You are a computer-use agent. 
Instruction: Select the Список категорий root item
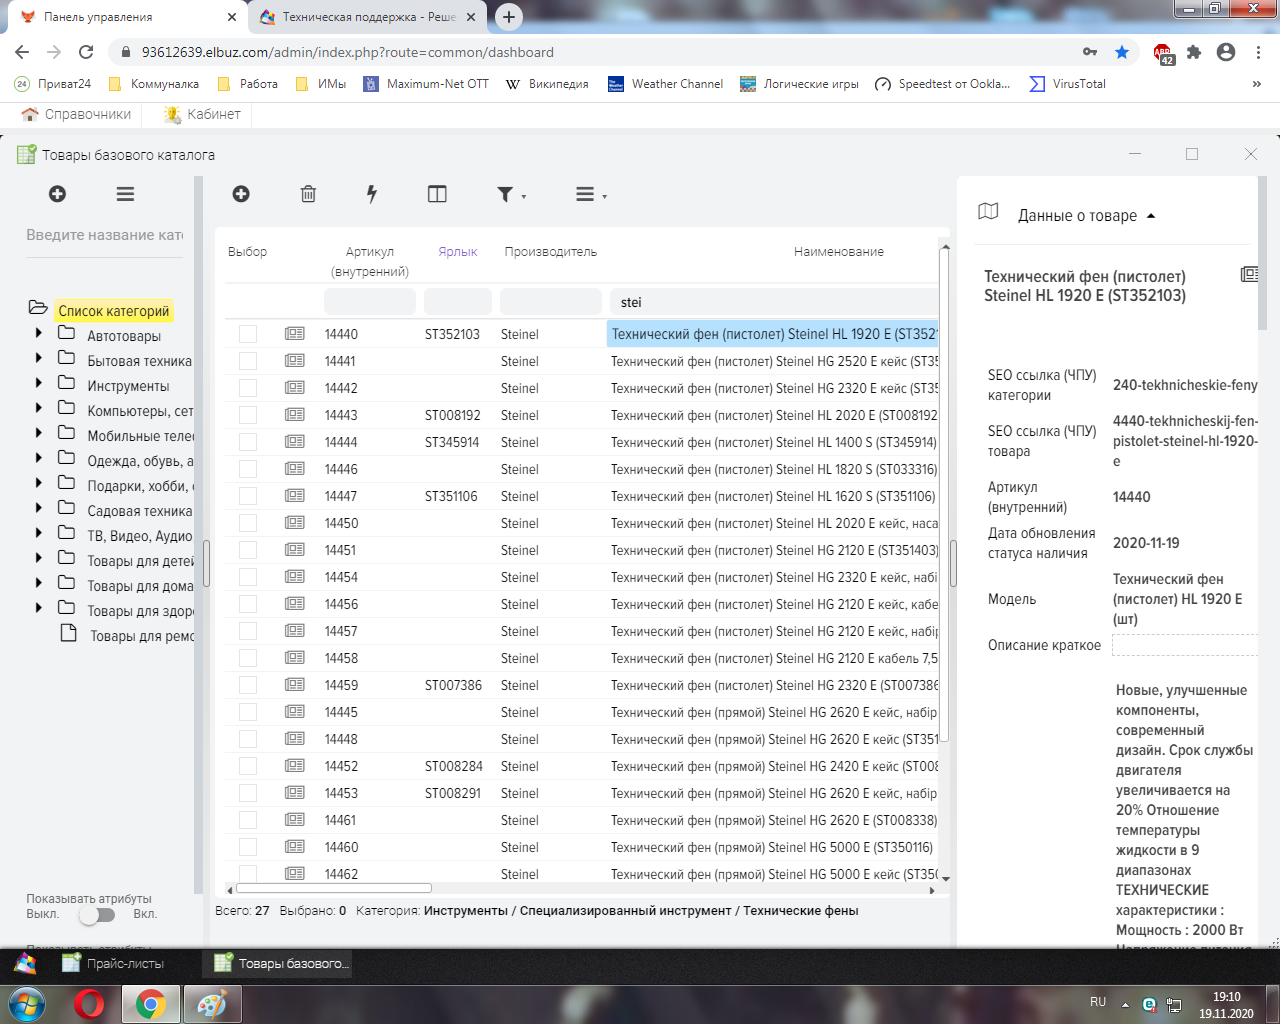coord(114,311)
